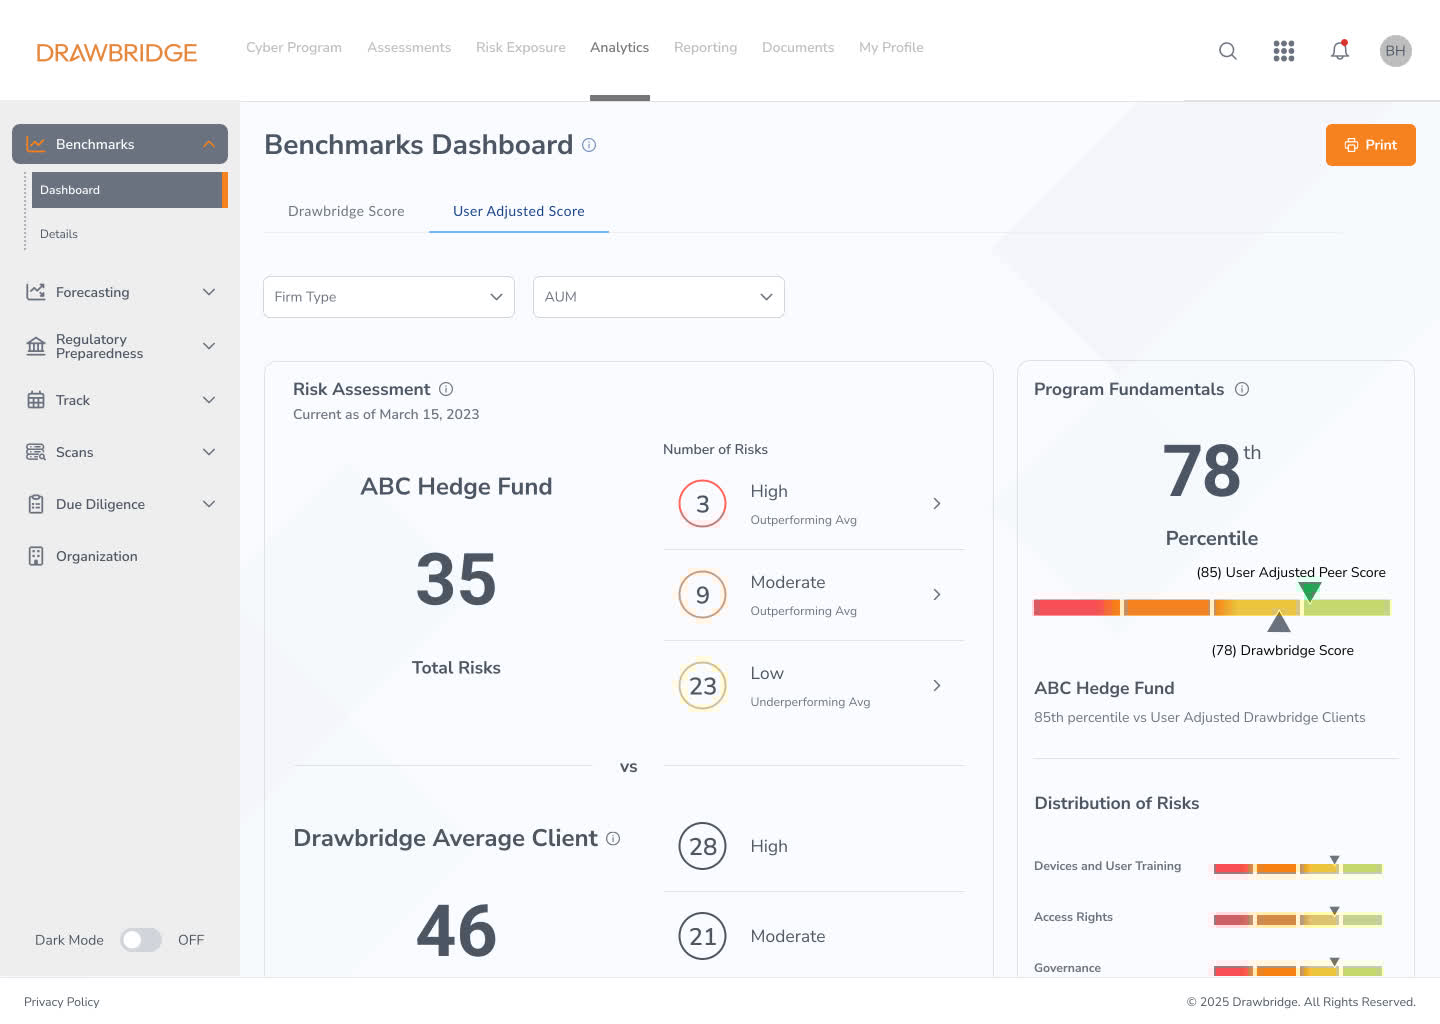The width and height of the screenshot is (1440, 1024).
Task: Toggle the Dark Mode switch
Action: coord(141,940)
